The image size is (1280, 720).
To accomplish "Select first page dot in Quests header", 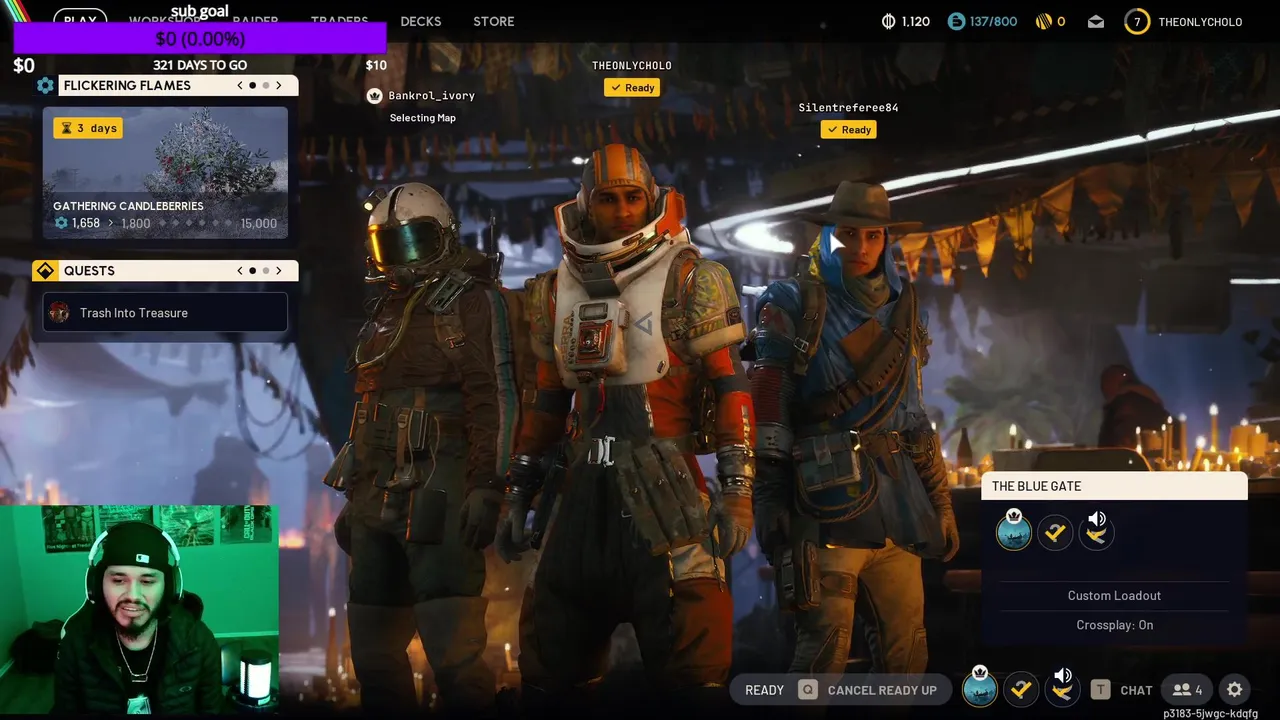I will click(253, 271).
